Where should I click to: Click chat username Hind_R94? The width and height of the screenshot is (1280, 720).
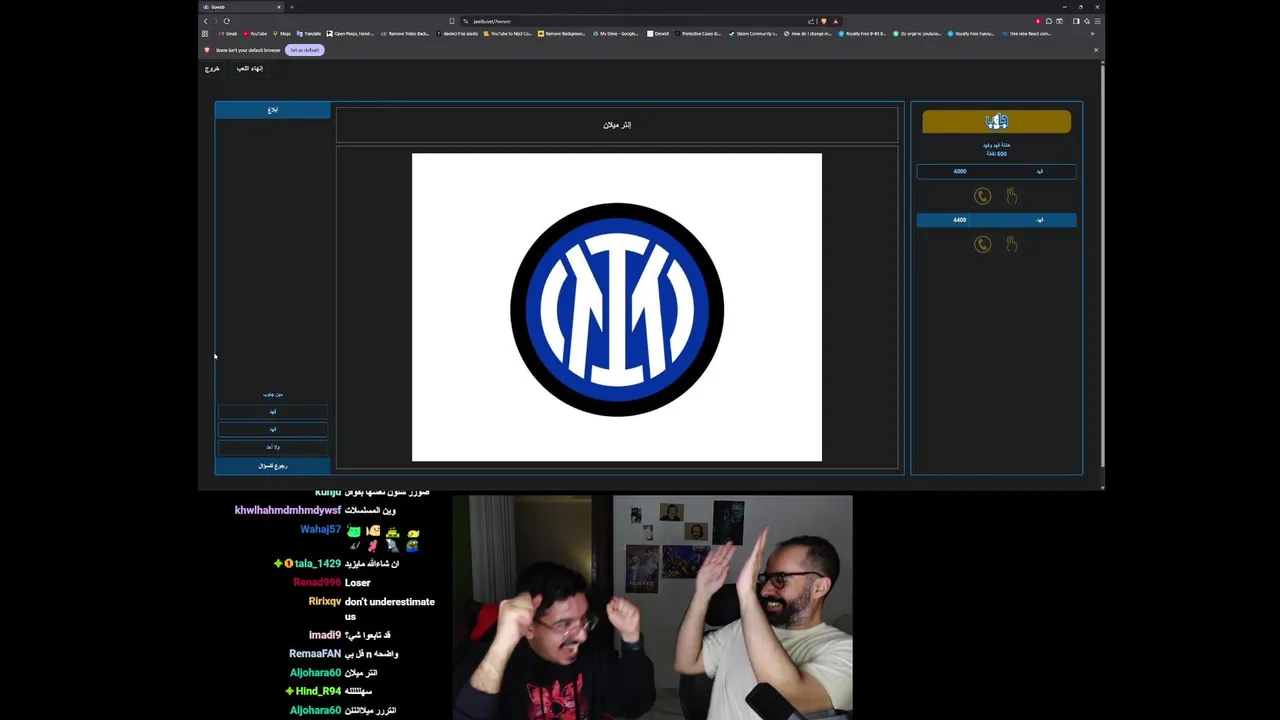click(x=318, y=692)
